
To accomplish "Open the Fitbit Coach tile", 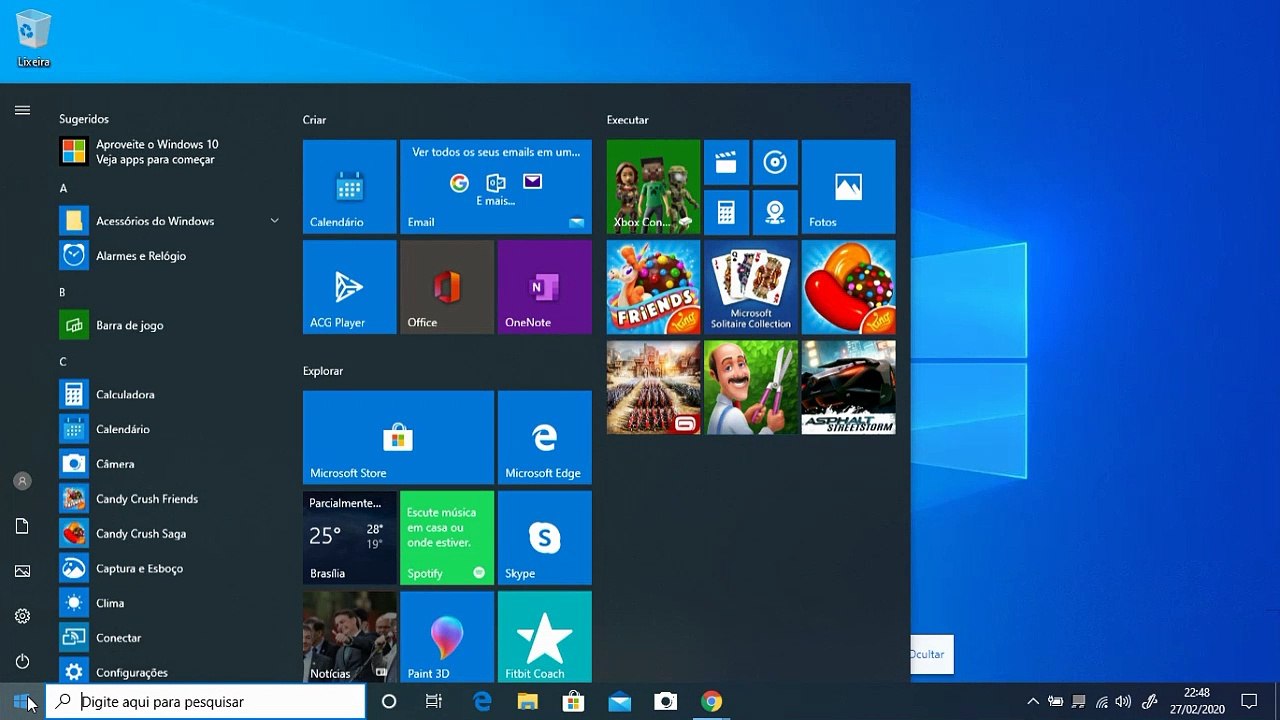I will [x=544, y=636].
